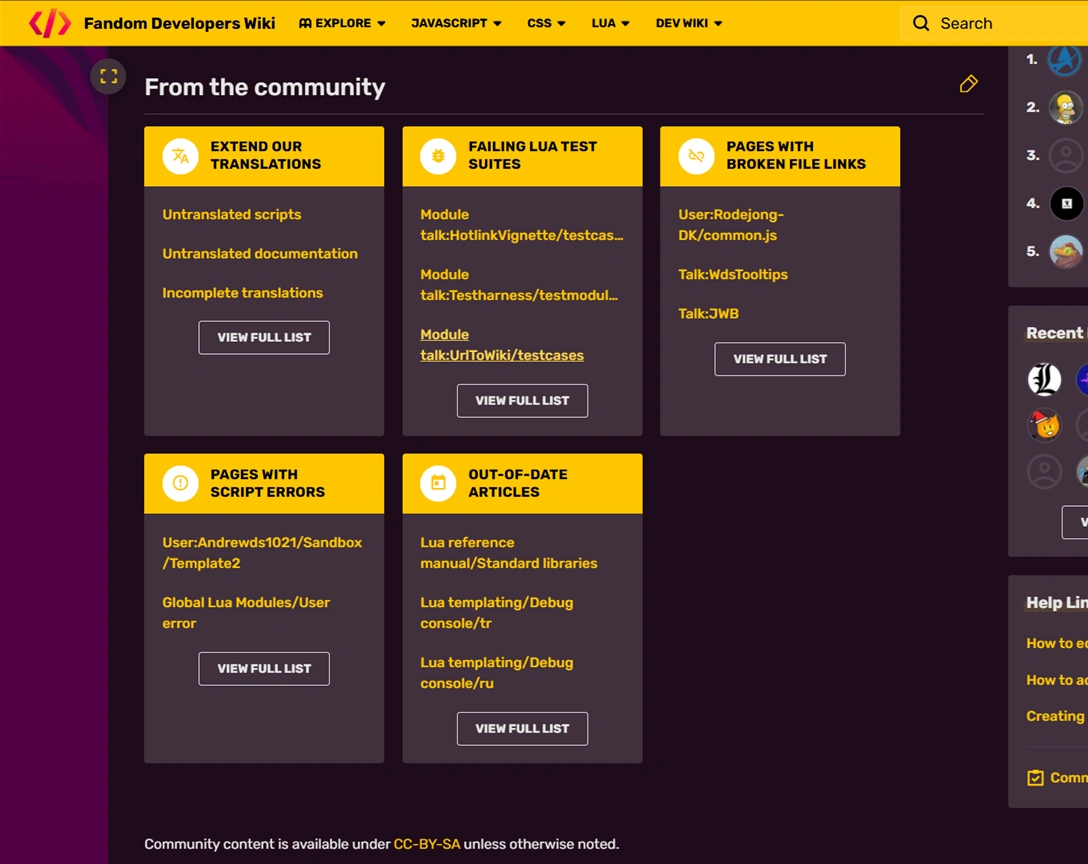Open the CC-BY-SA license link
This screenshot has height=864, width=1088.
coord(426,843)
